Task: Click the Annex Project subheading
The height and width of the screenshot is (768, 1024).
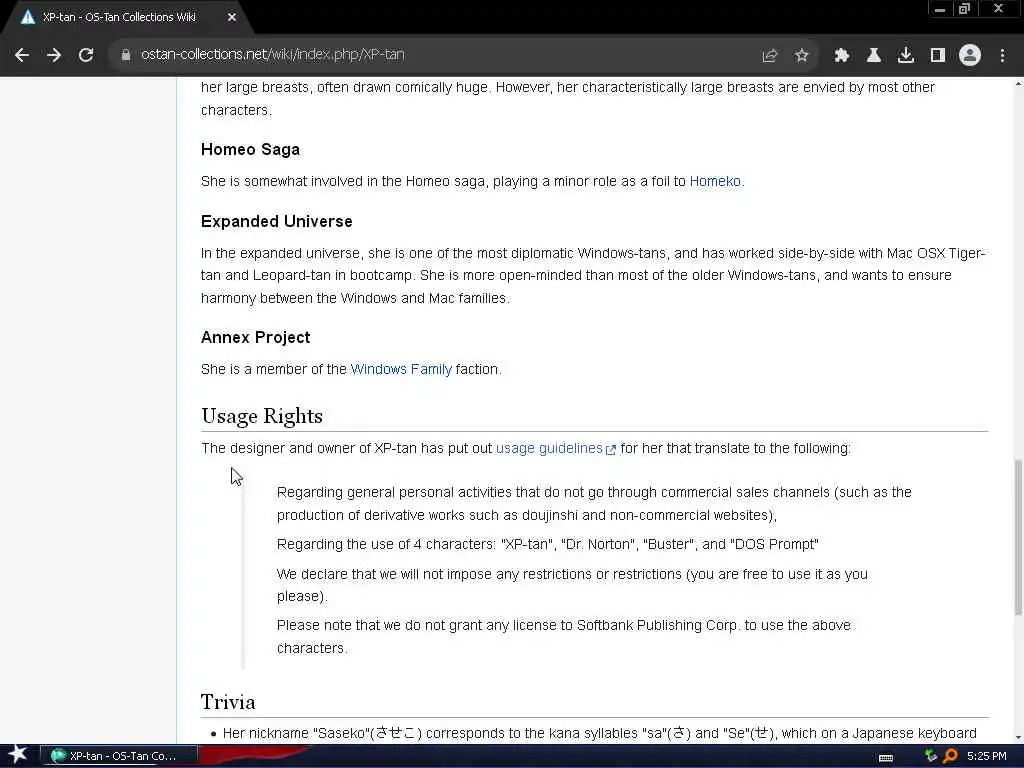Action: click(x=255, y=338)
